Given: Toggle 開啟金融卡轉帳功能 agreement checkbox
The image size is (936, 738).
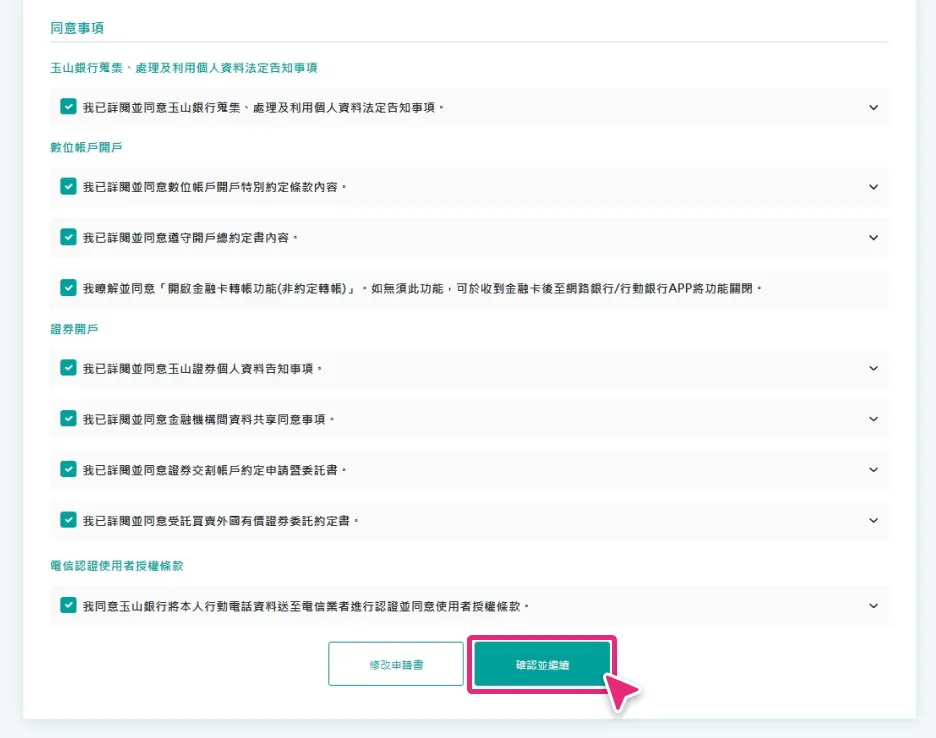Looking at the screenshot, I should [68, 288].
